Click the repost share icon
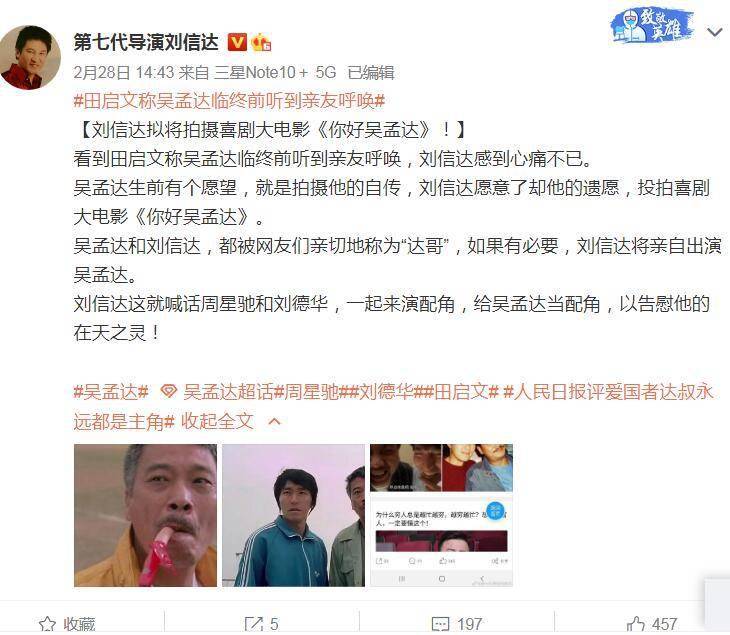The width and height of the screenshot is (730, 635). tap(254, 624)
